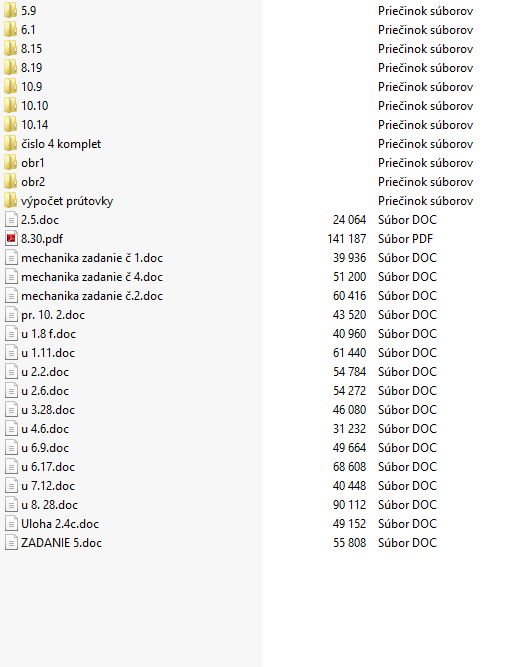514x667 pixels.
Task: Click the document icon for u 6.17.doc
Action: 11,467
